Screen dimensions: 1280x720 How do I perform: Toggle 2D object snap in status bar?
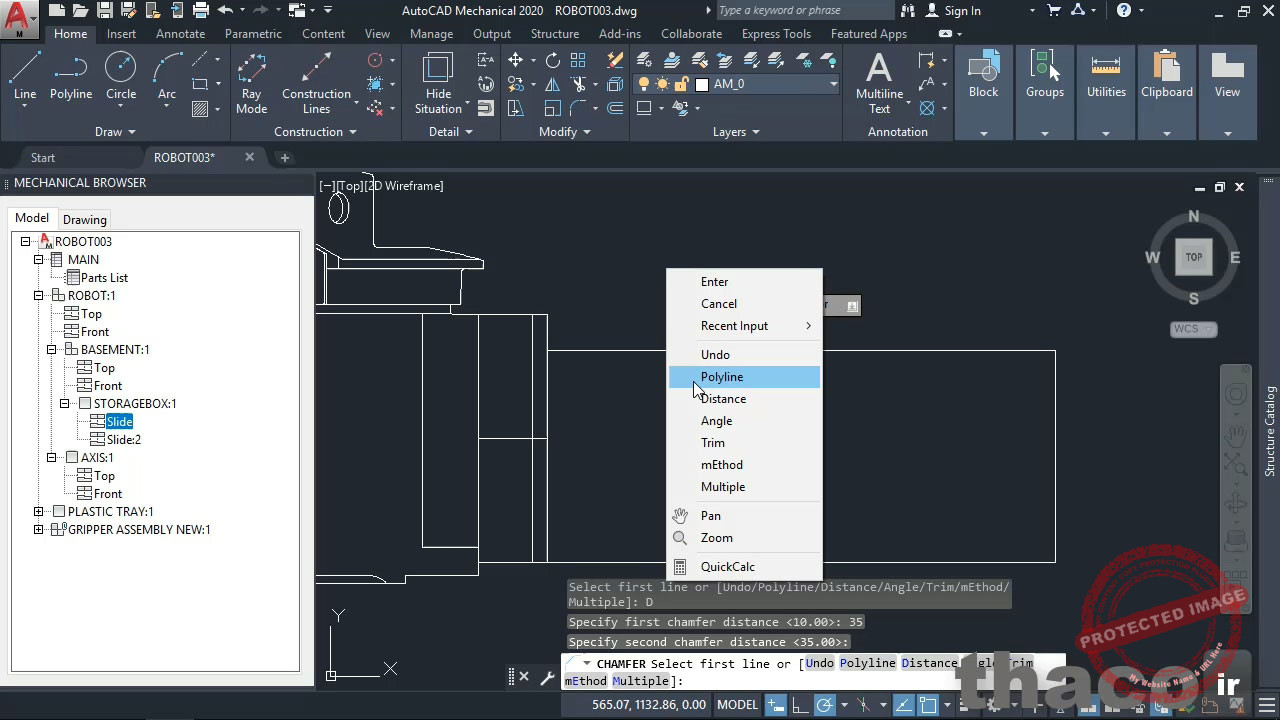pos(928,705)
